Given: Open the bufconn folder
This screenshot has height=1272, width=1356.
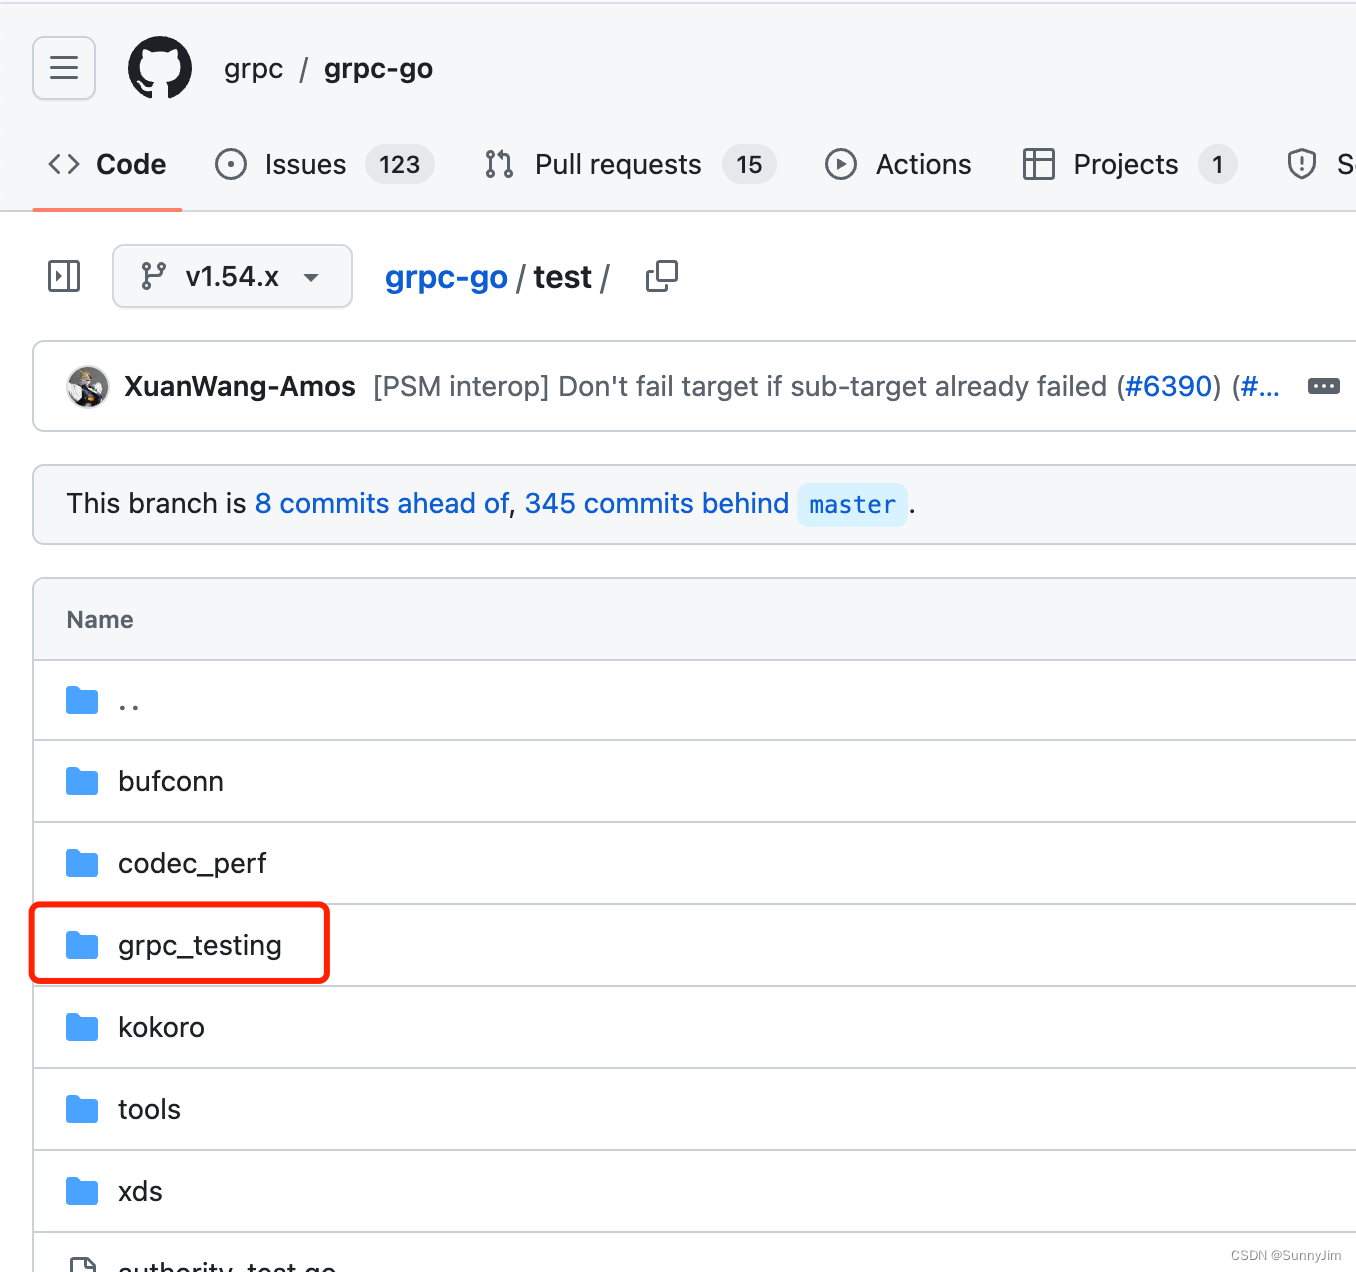Looking at the screenshot, I should [171, 781].
